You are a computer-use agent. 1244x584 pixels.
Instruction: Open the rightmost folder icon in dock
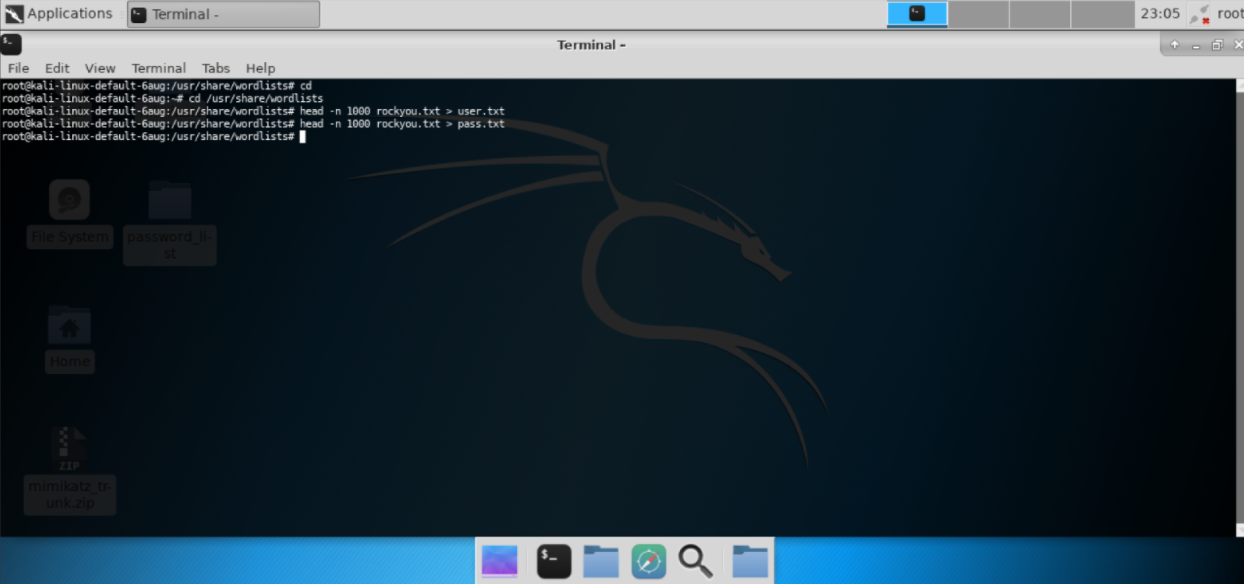click(749, 561)
